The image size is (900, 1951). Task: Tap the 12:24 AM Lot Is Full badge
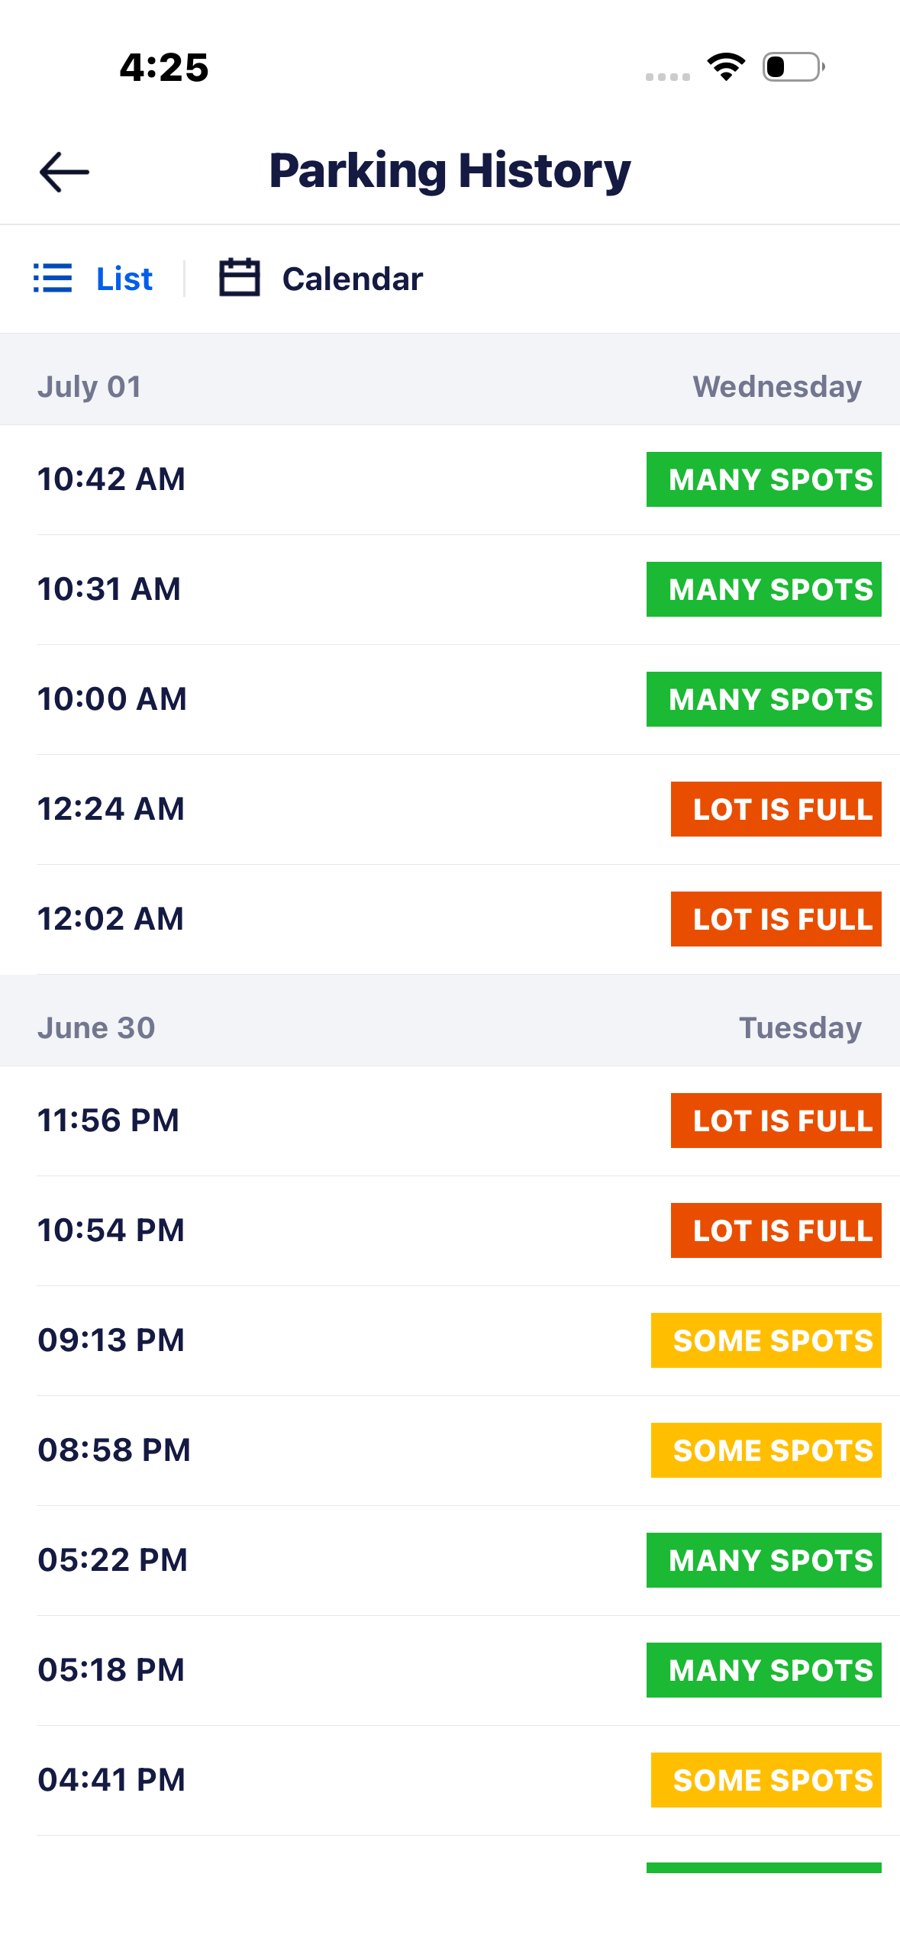tap(776, 809)
